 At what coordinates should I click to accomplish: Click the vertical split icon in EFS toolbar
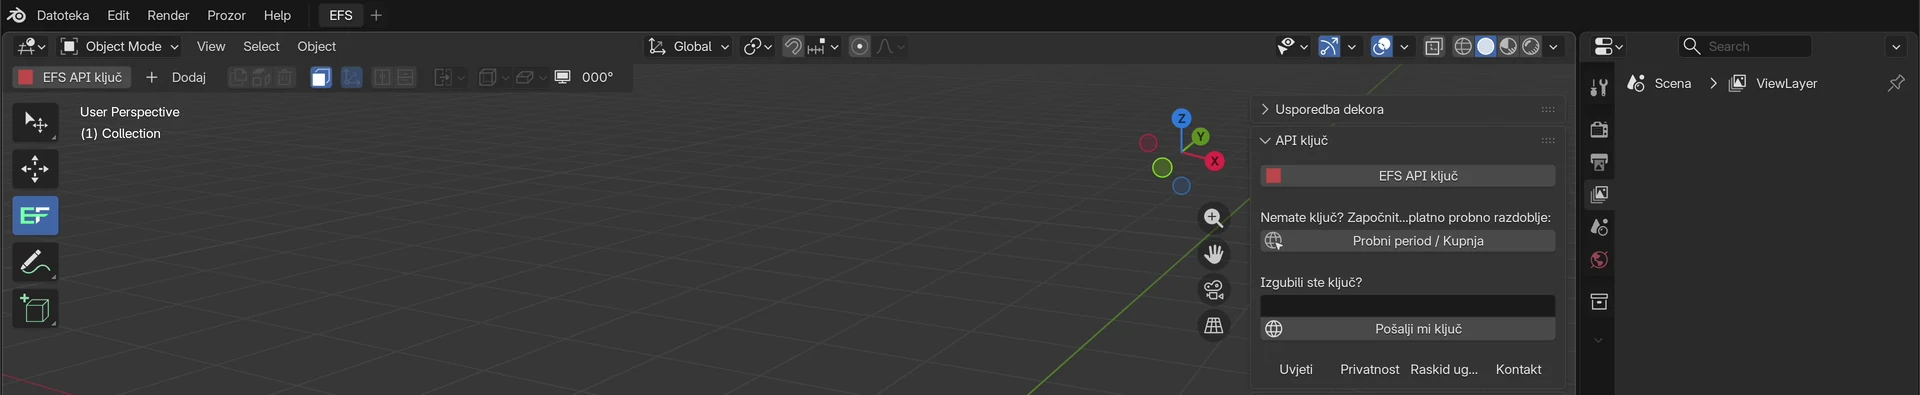coord(382,77)
